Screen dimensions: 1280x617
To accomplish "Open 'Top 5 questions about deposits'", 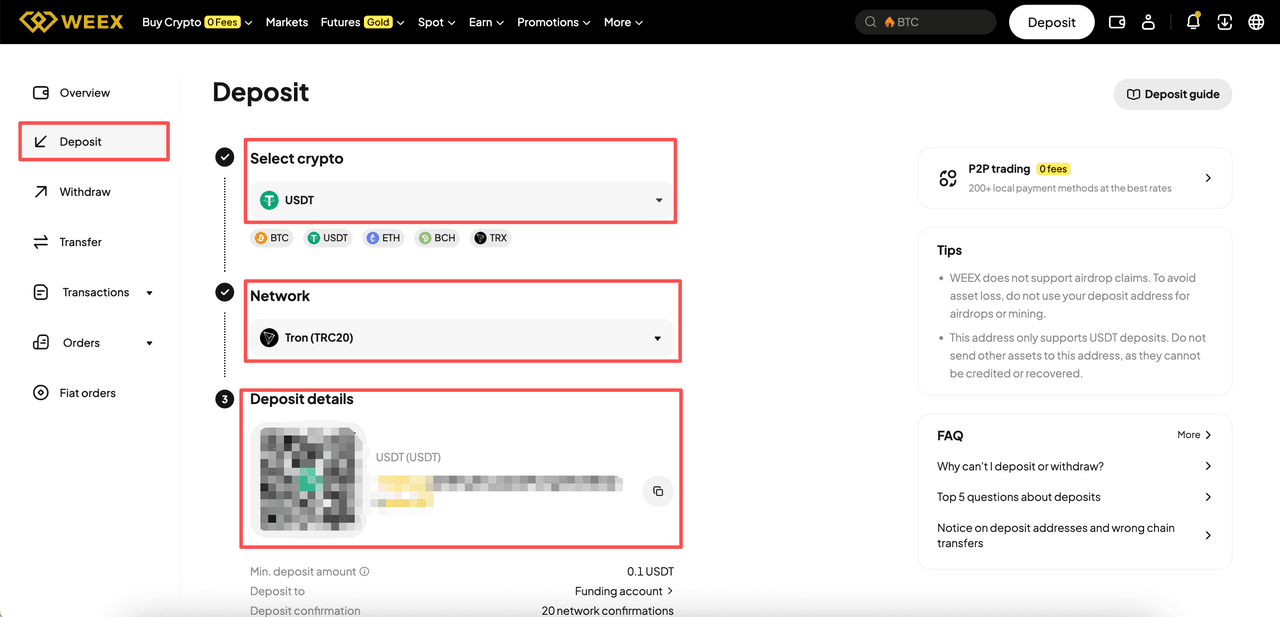I will click(1075, 497).
